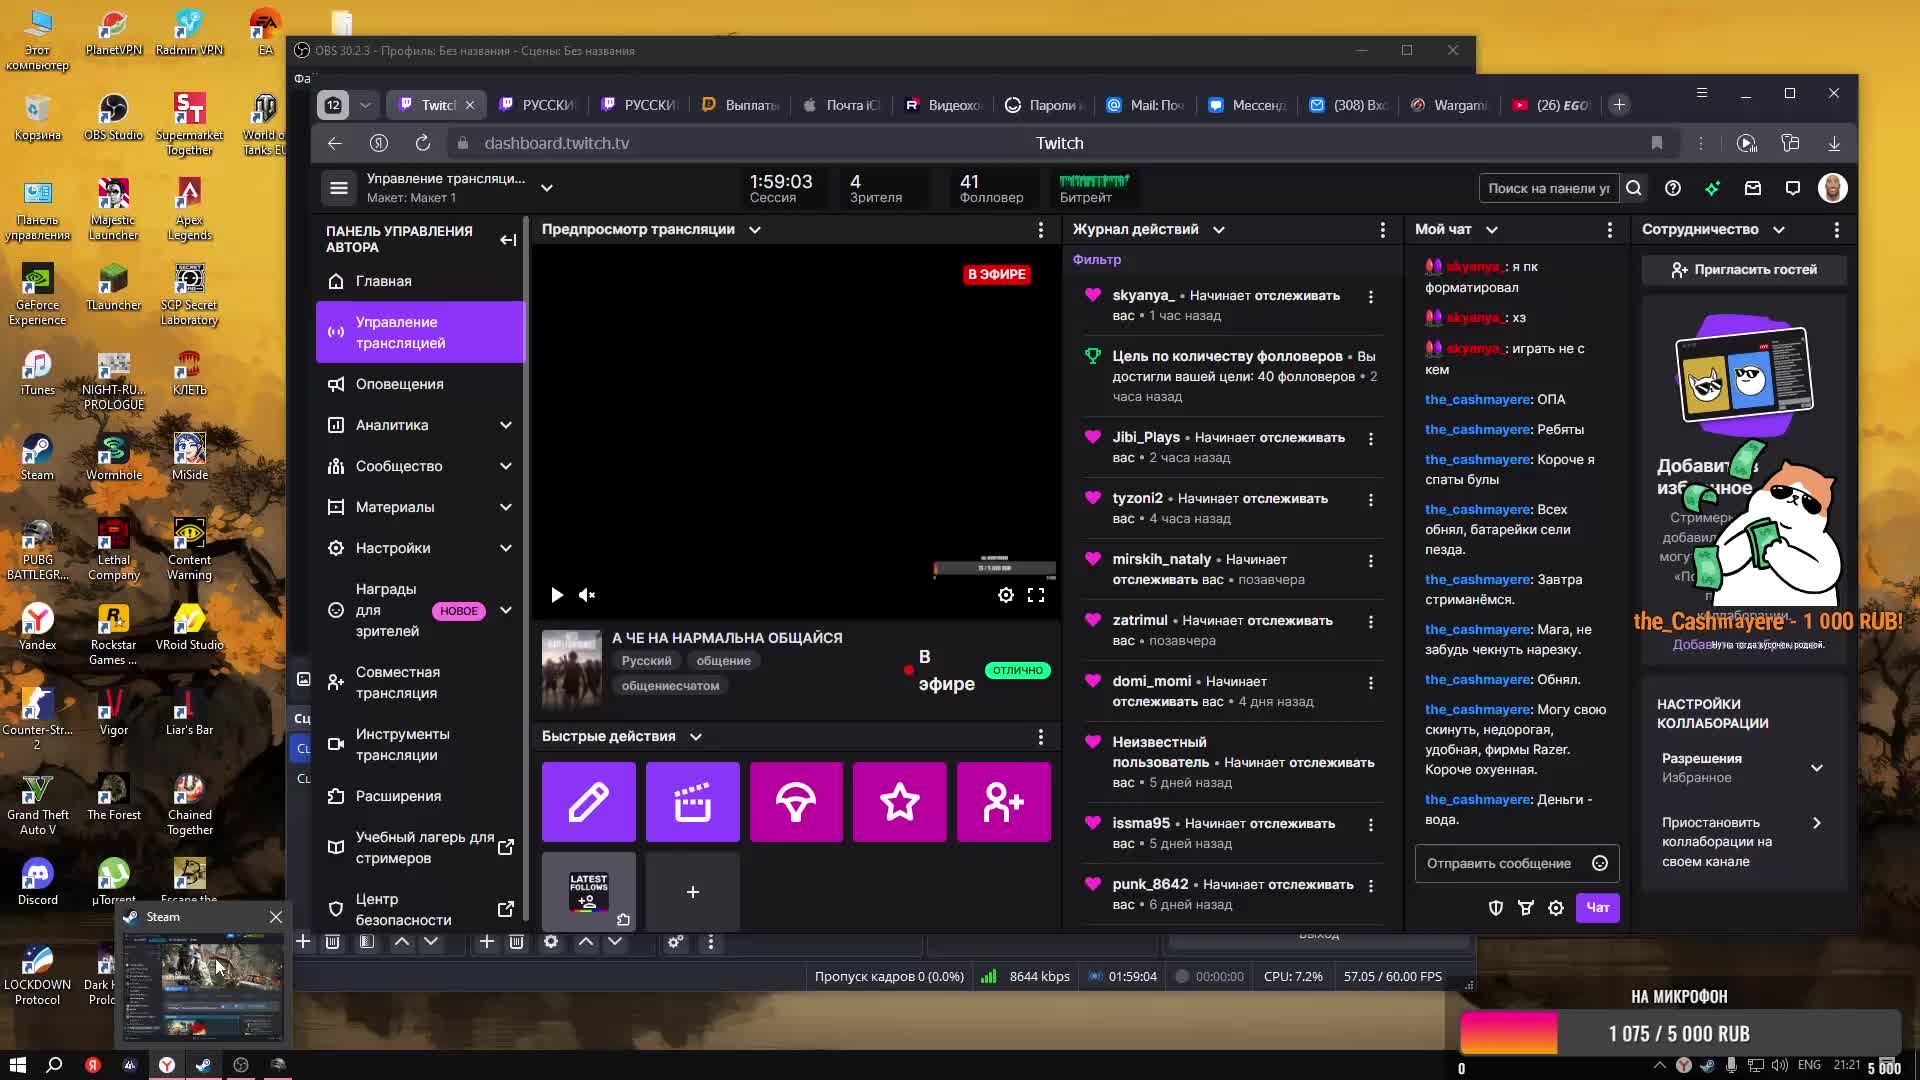The height and width of the screenshot is (1080, 1920).
Task: Open options for Jibi_Plays follow entry
Action: tap(1371, 439)
